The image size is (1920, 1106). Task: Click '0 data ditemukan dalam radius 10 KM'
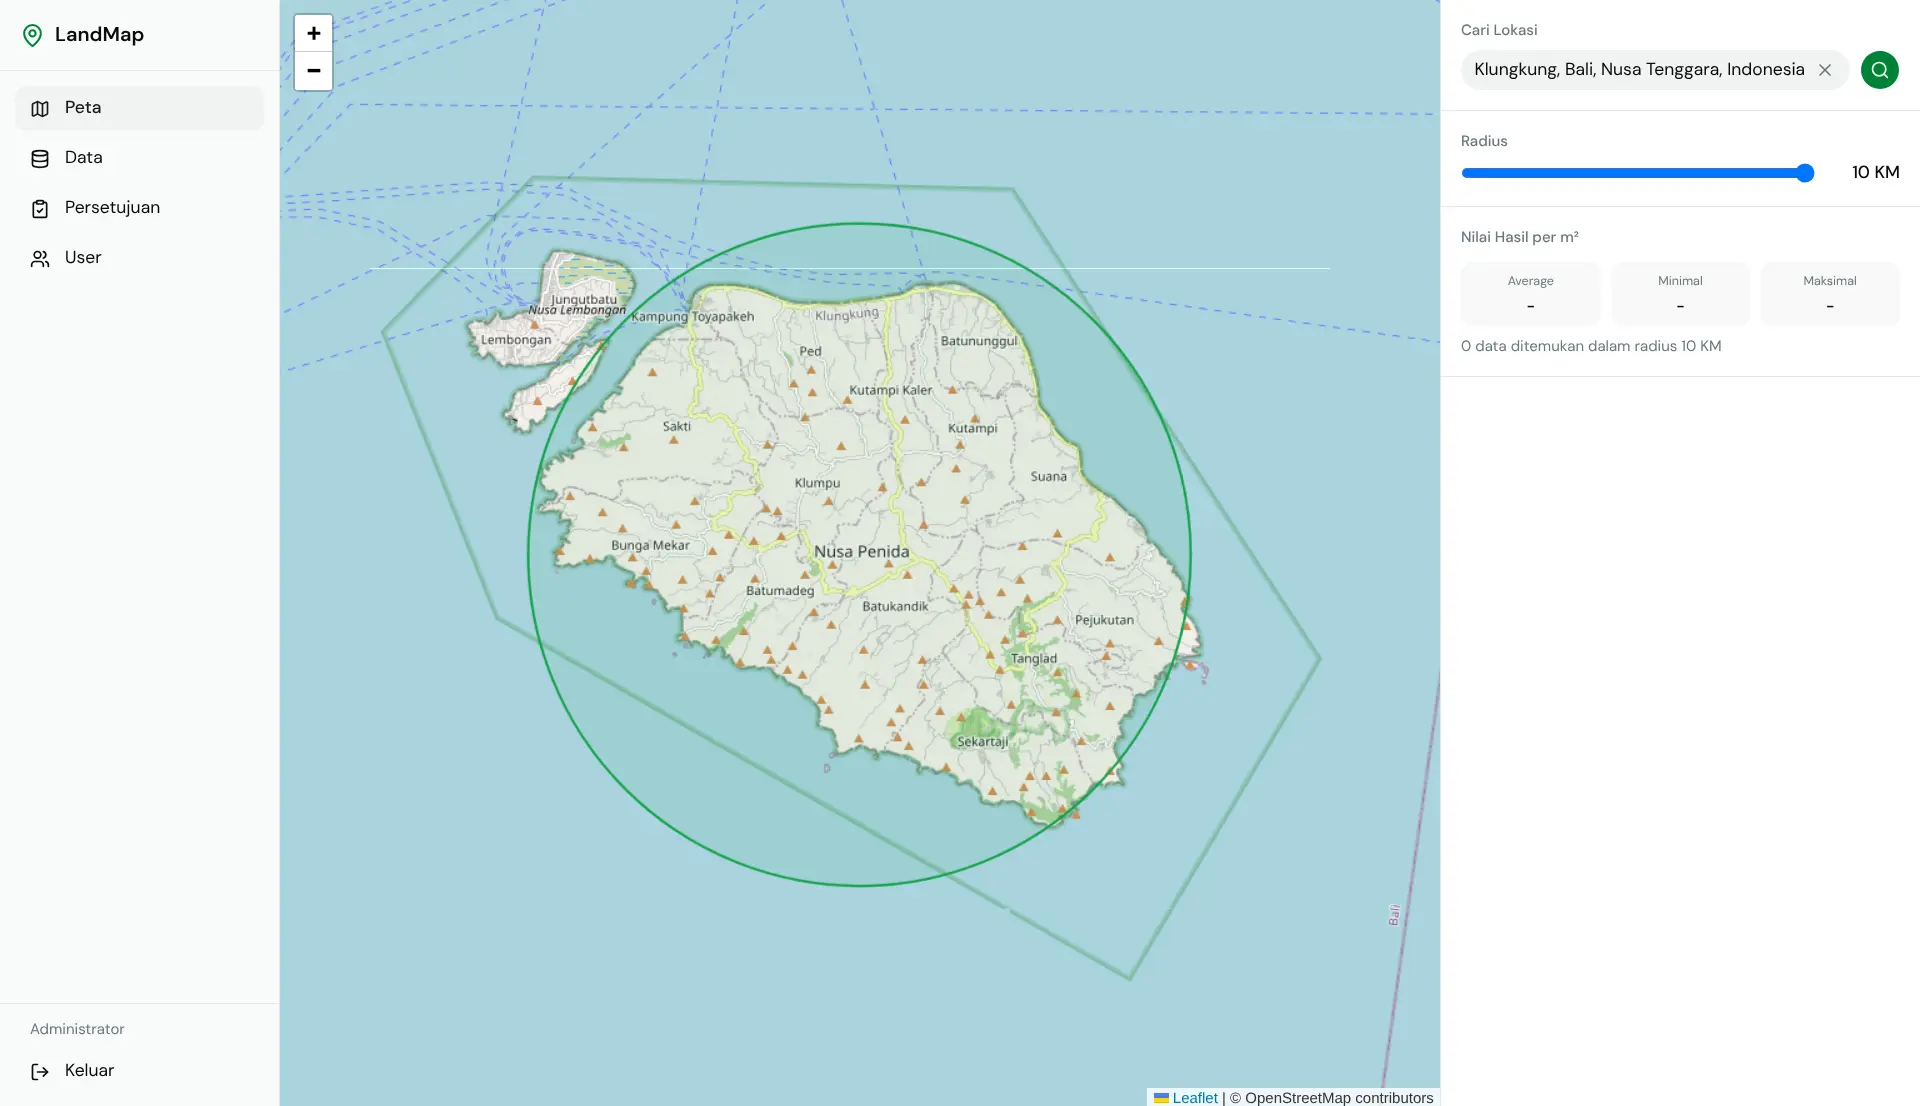(x=1591, y=346)
